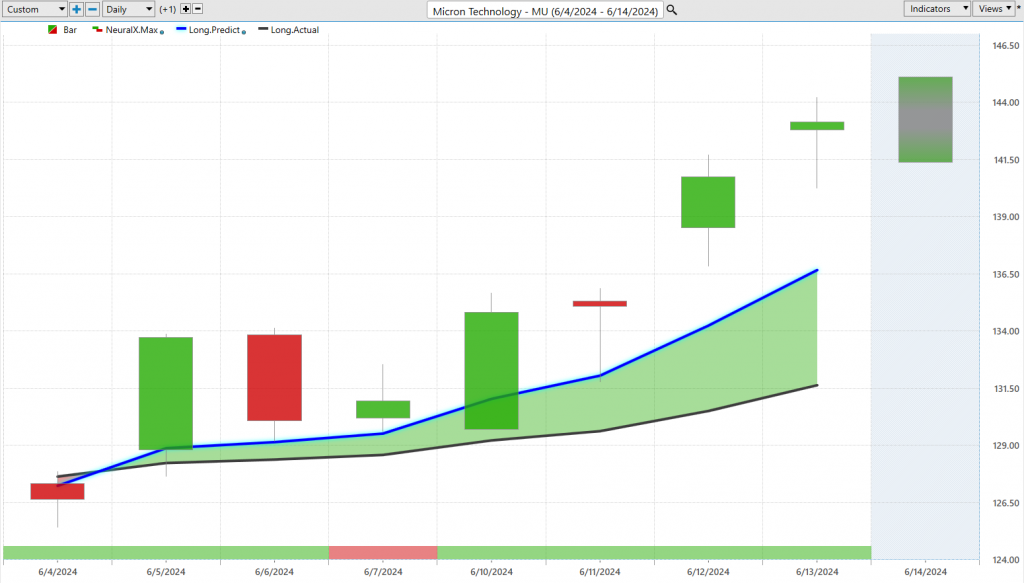Open the Custom date range dropdown
This screenshot has width=1024, height=583.
(x=35, y=9)
